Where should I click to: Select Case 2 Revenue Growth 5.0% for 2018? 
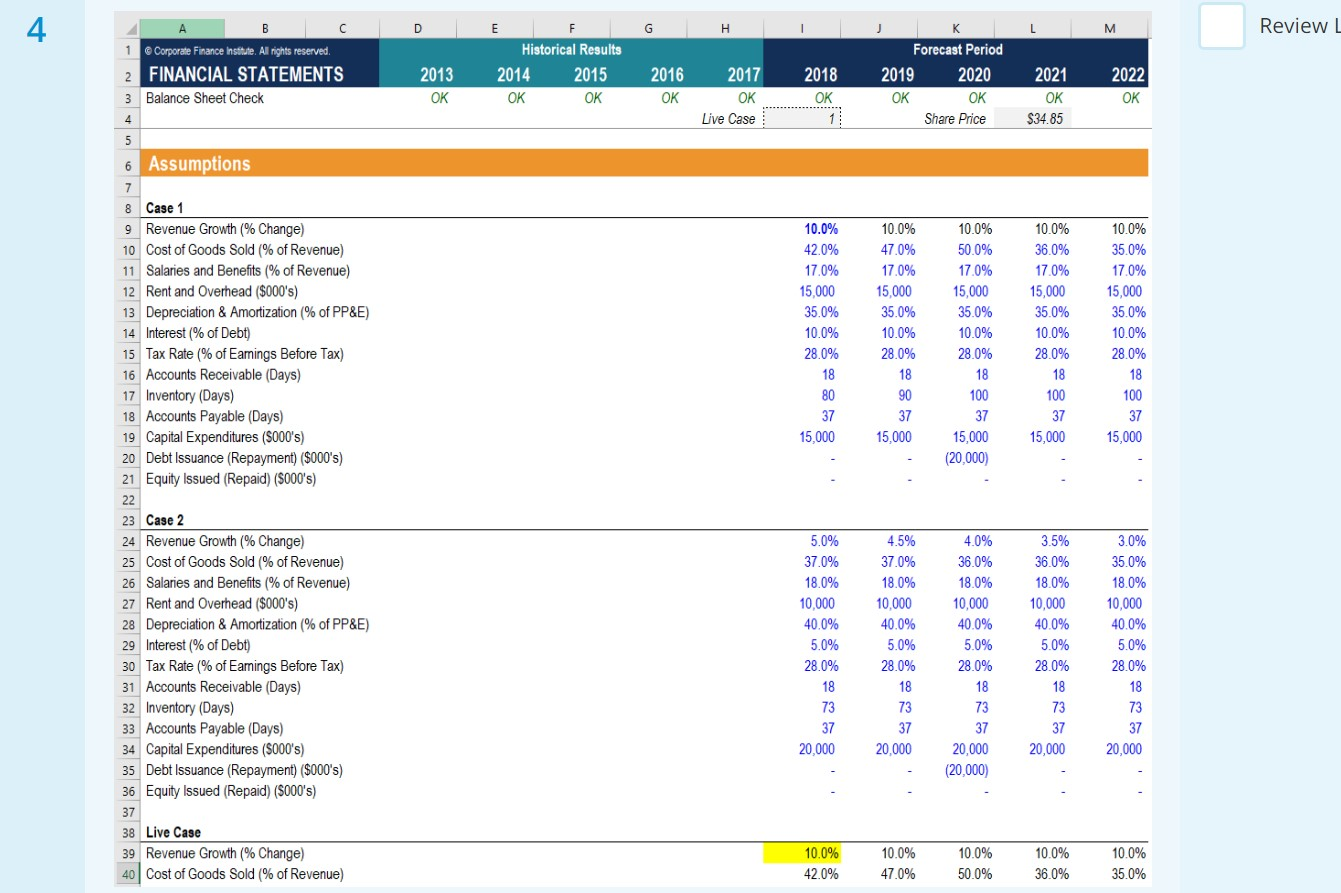click(x=824, y=541)
